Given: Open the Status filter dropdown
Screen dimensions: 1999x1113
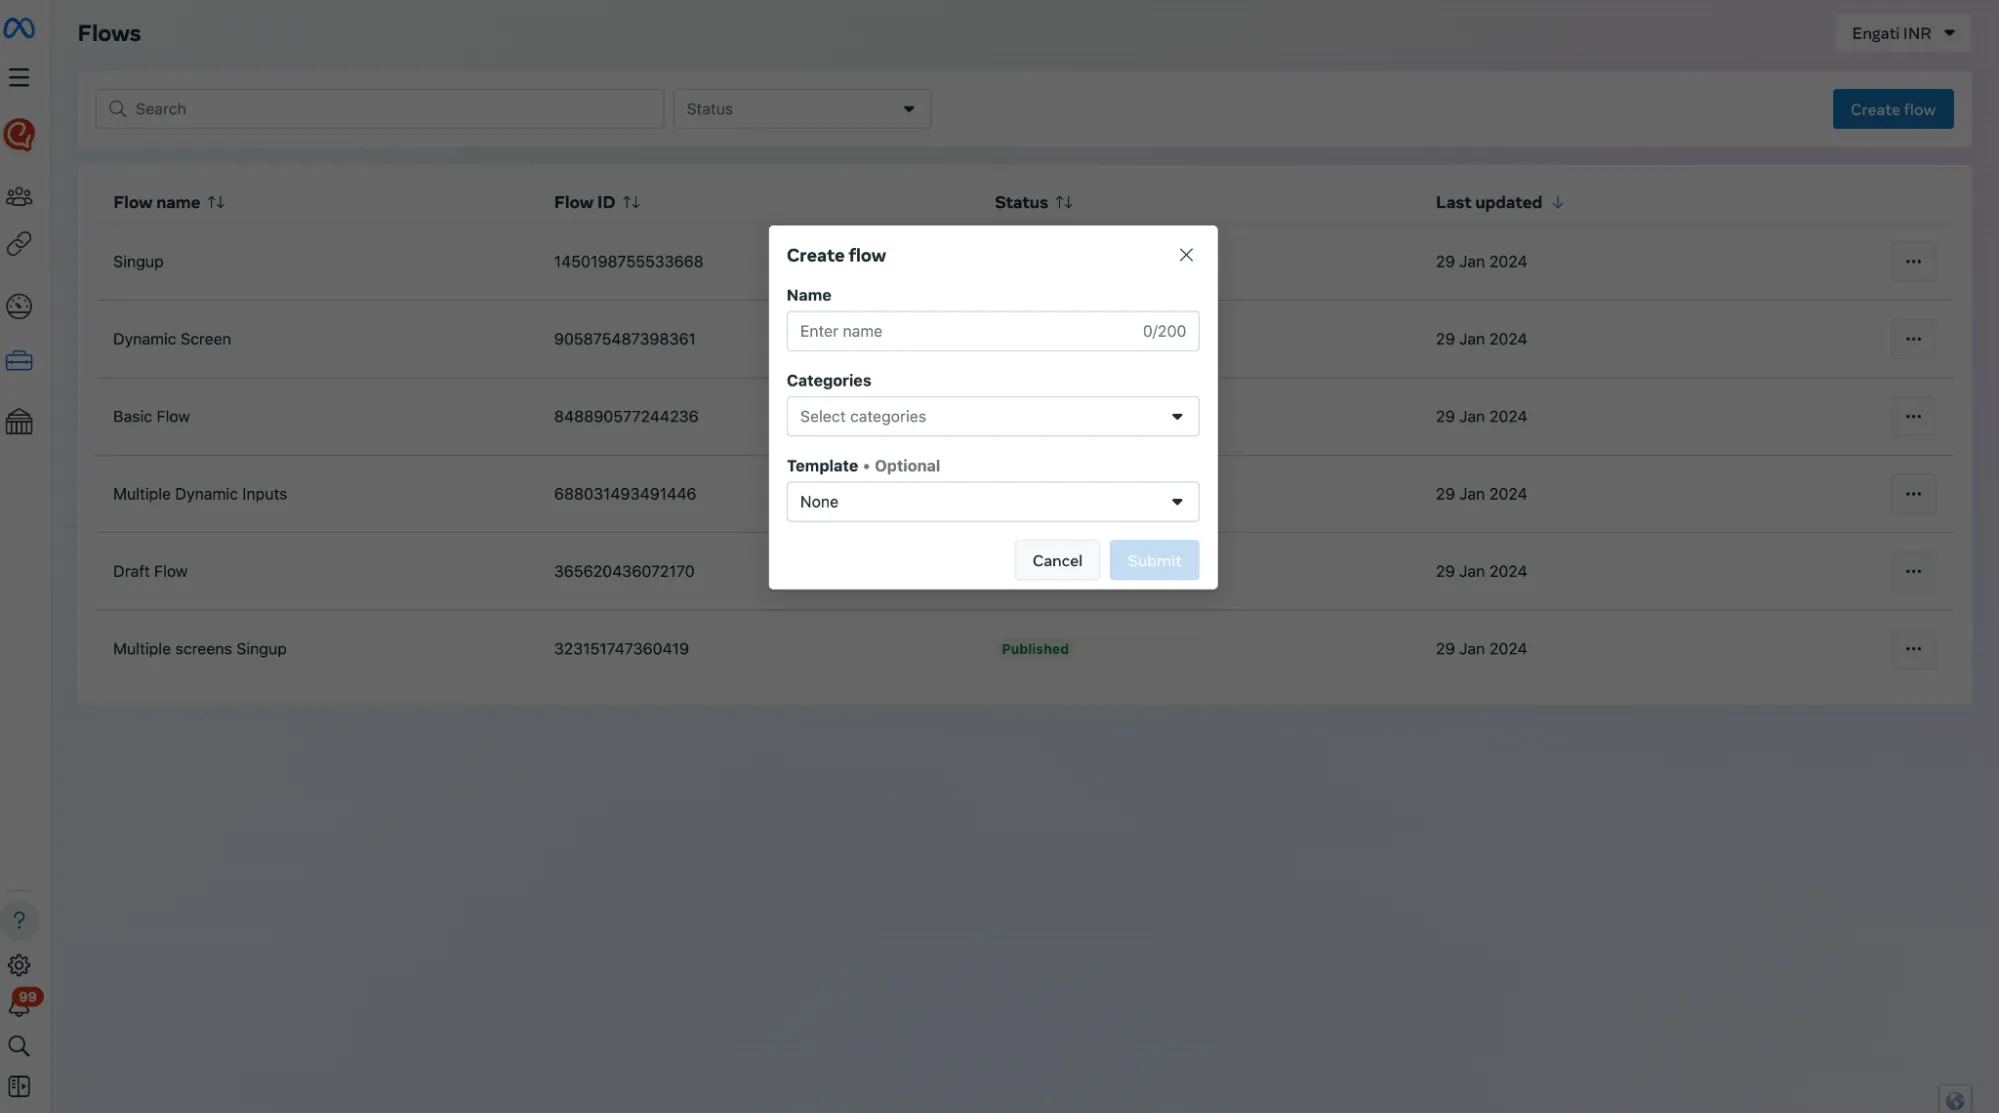Looking at the screenshot, I should coord(802,109).
